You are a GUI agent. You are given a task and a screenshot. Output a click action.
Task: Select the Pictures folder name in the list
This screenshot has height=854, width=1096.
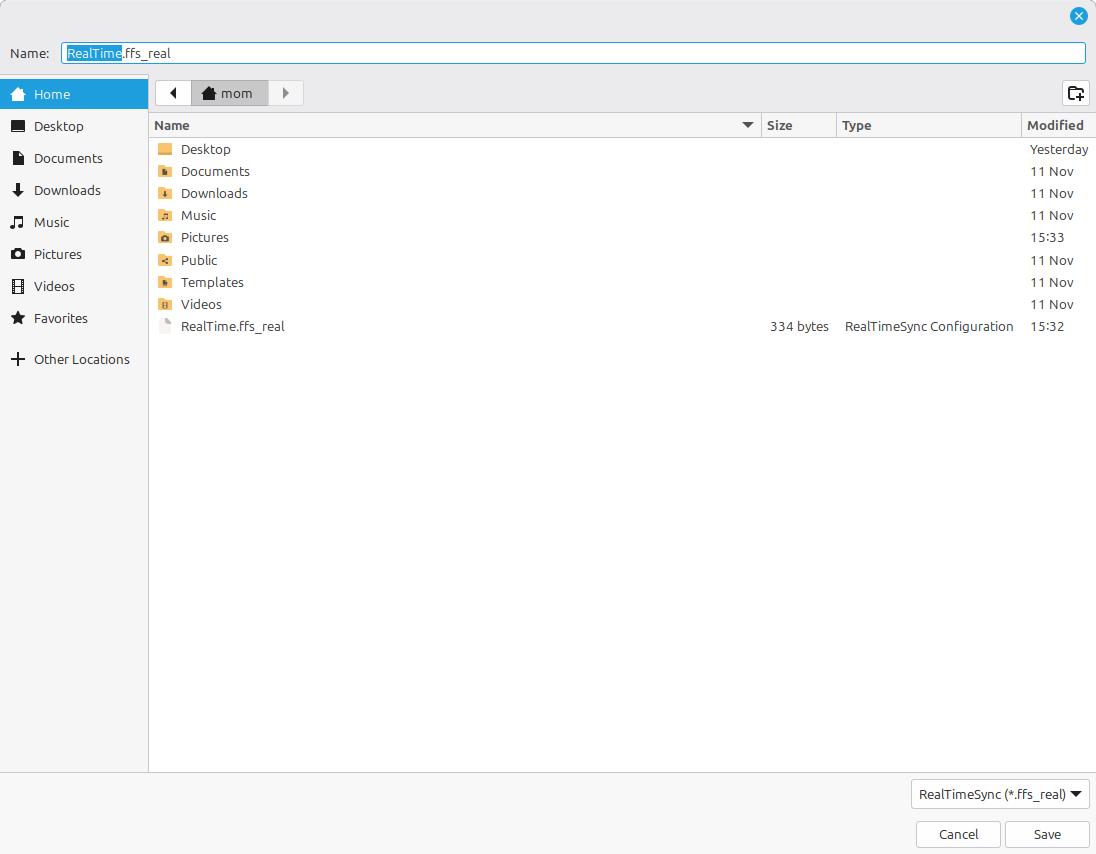[205, 238]
